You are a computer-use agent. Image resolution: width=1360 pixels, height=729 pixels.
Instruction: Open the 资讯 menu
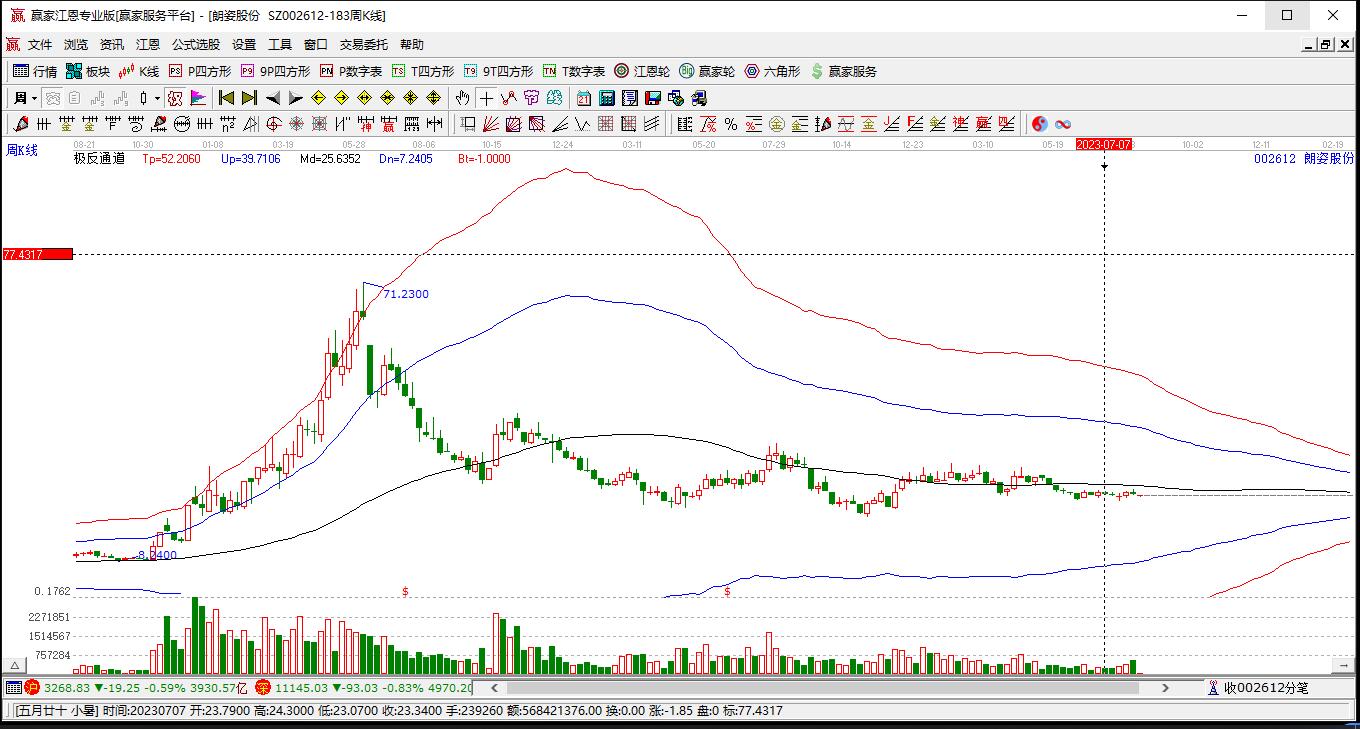pyautogui.click(x=112, y=45)
